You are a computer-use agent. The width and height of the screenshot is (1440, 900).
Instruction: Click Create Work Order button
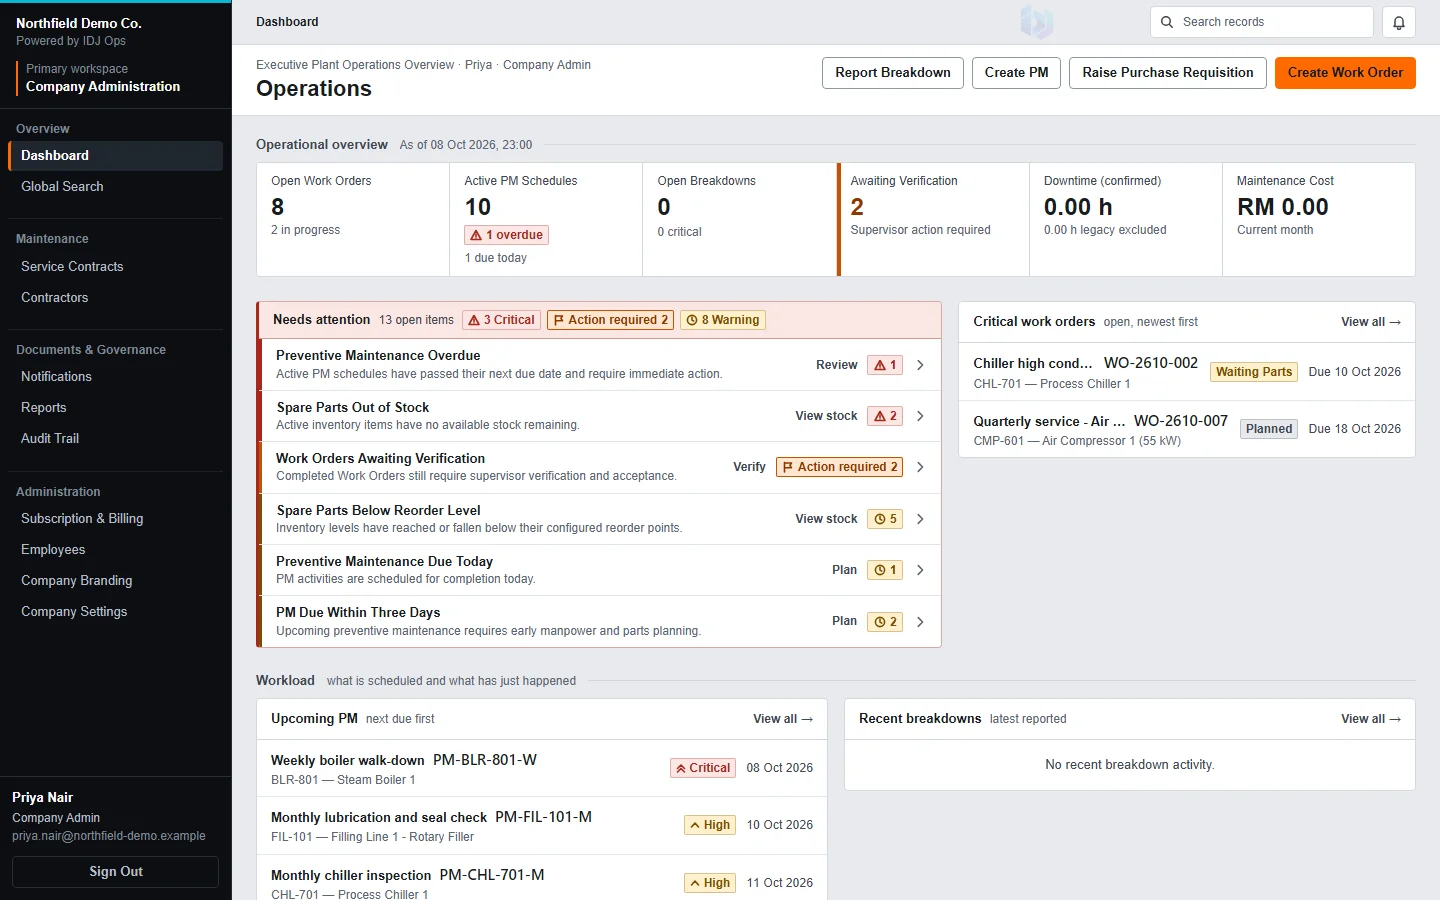[1345, 73]
